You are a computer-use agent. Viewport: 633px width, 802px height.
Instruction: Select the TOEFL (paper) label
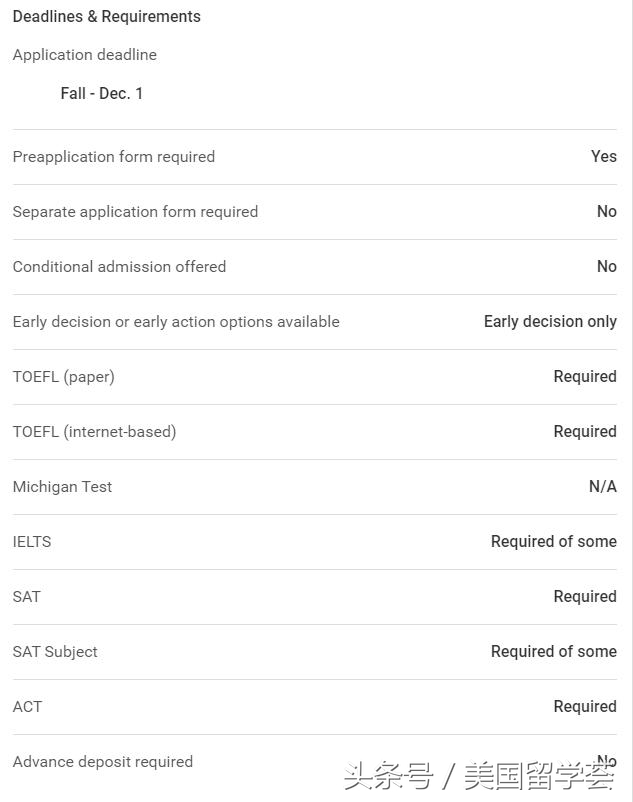[64, 377]
